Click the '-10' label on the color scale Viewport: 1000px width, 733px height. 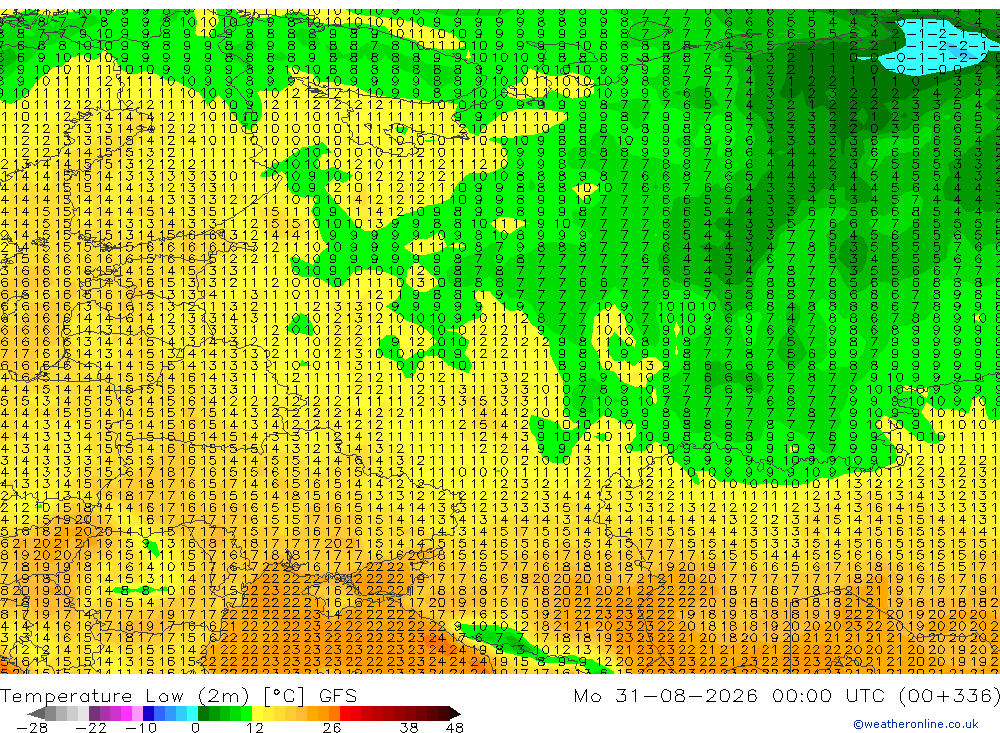click(x=141, y=727)
